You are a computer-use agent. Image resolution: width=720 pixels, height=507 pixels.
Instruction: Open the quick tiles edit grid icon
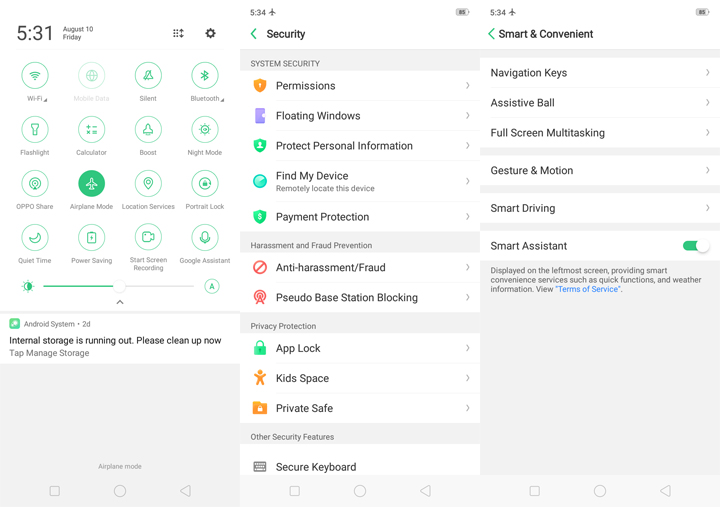pos(178,34)
